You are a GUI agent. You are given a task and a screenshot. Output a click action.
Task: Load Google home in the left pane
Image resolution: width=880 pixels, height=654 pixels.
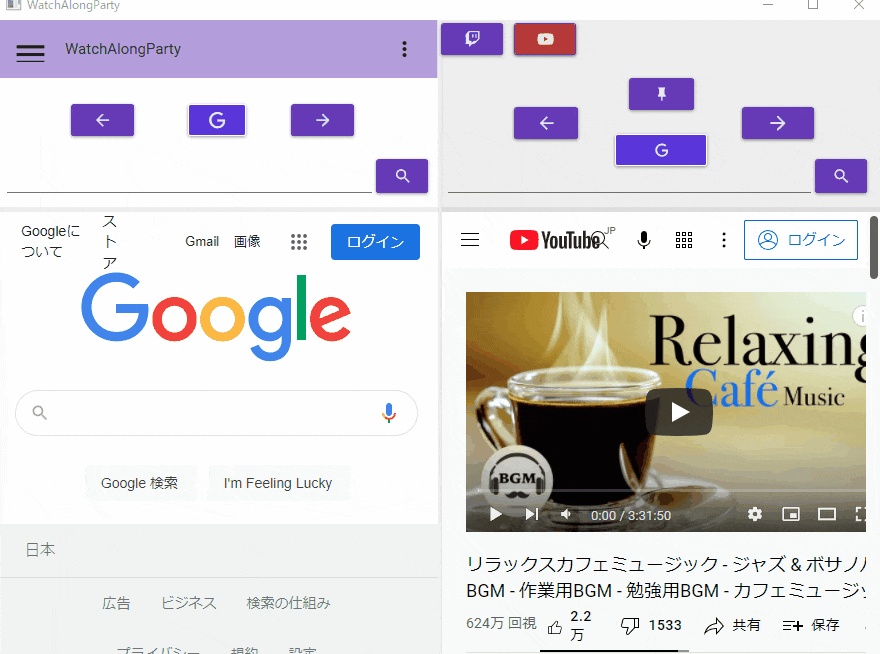coord(217,120)
